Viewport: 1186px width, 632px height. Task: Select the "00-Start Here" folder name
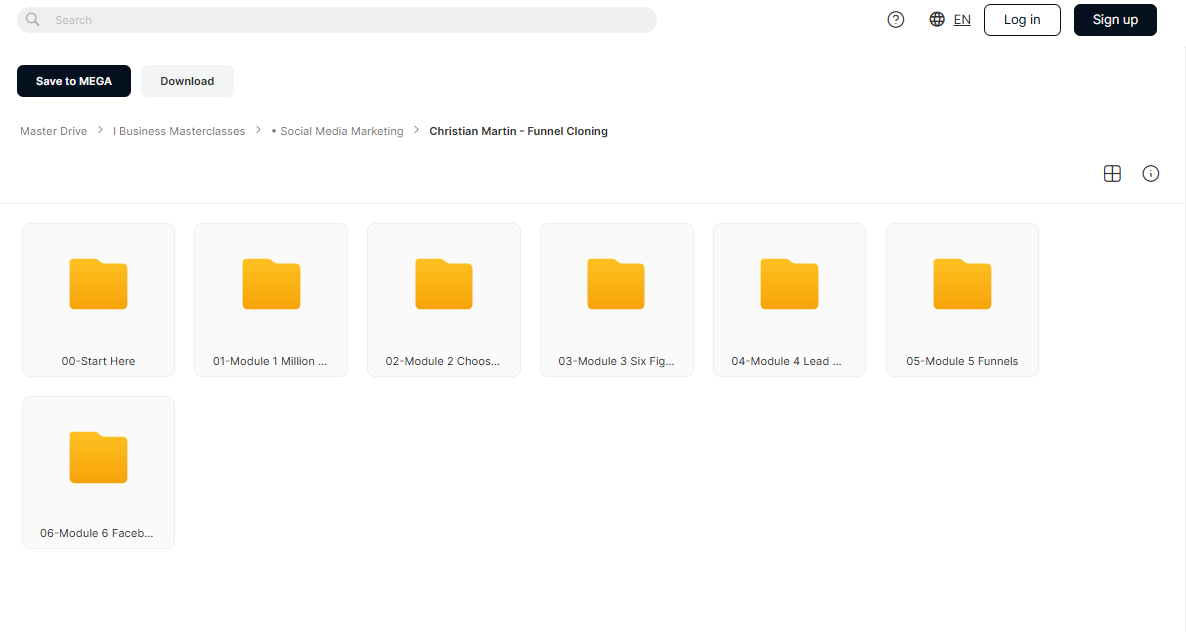pos(98,361)
